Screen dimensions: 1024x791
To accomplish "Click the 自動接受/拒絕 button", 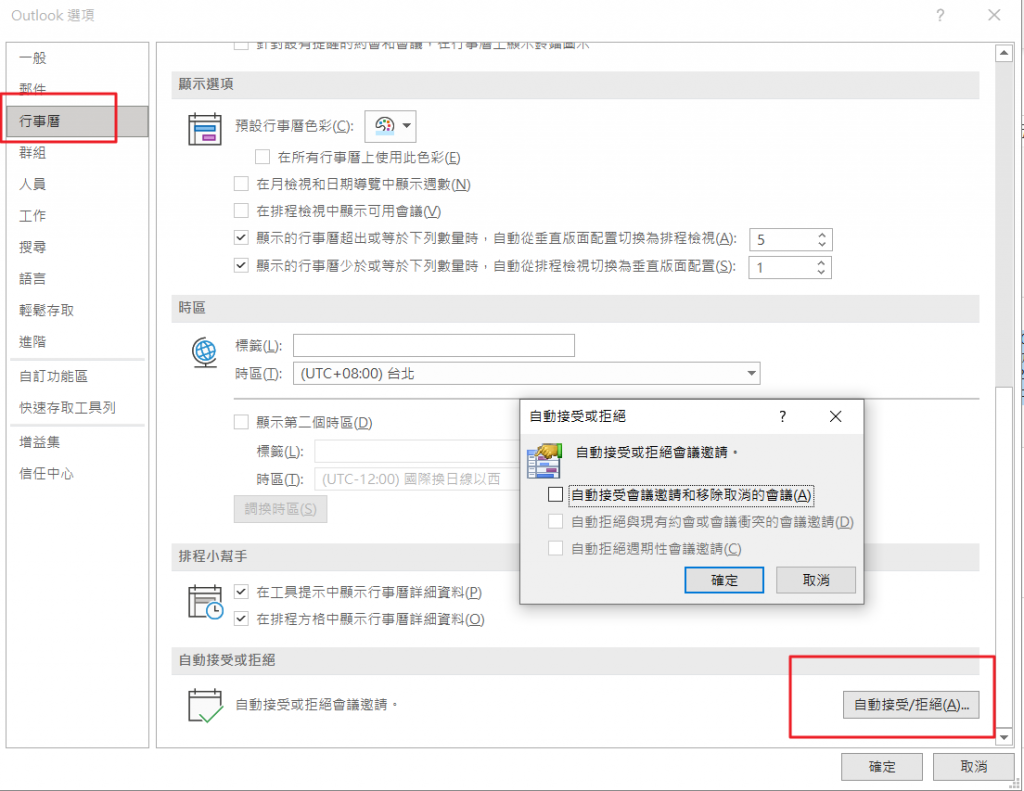I will pyautogui.click(x=911, y=705).
